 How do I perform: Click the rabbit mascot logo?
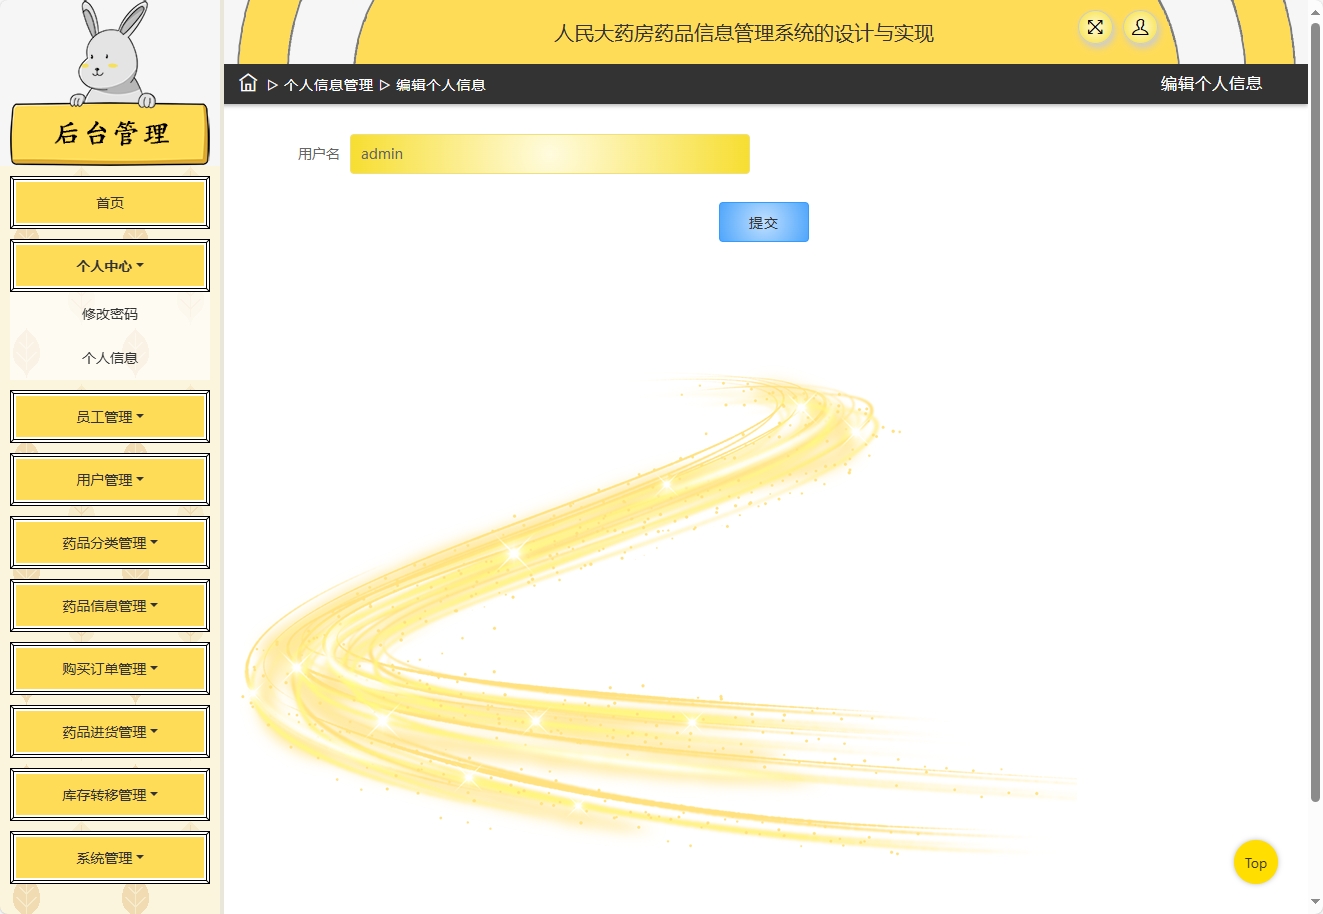pyautogui.click(x=112, y=55)
